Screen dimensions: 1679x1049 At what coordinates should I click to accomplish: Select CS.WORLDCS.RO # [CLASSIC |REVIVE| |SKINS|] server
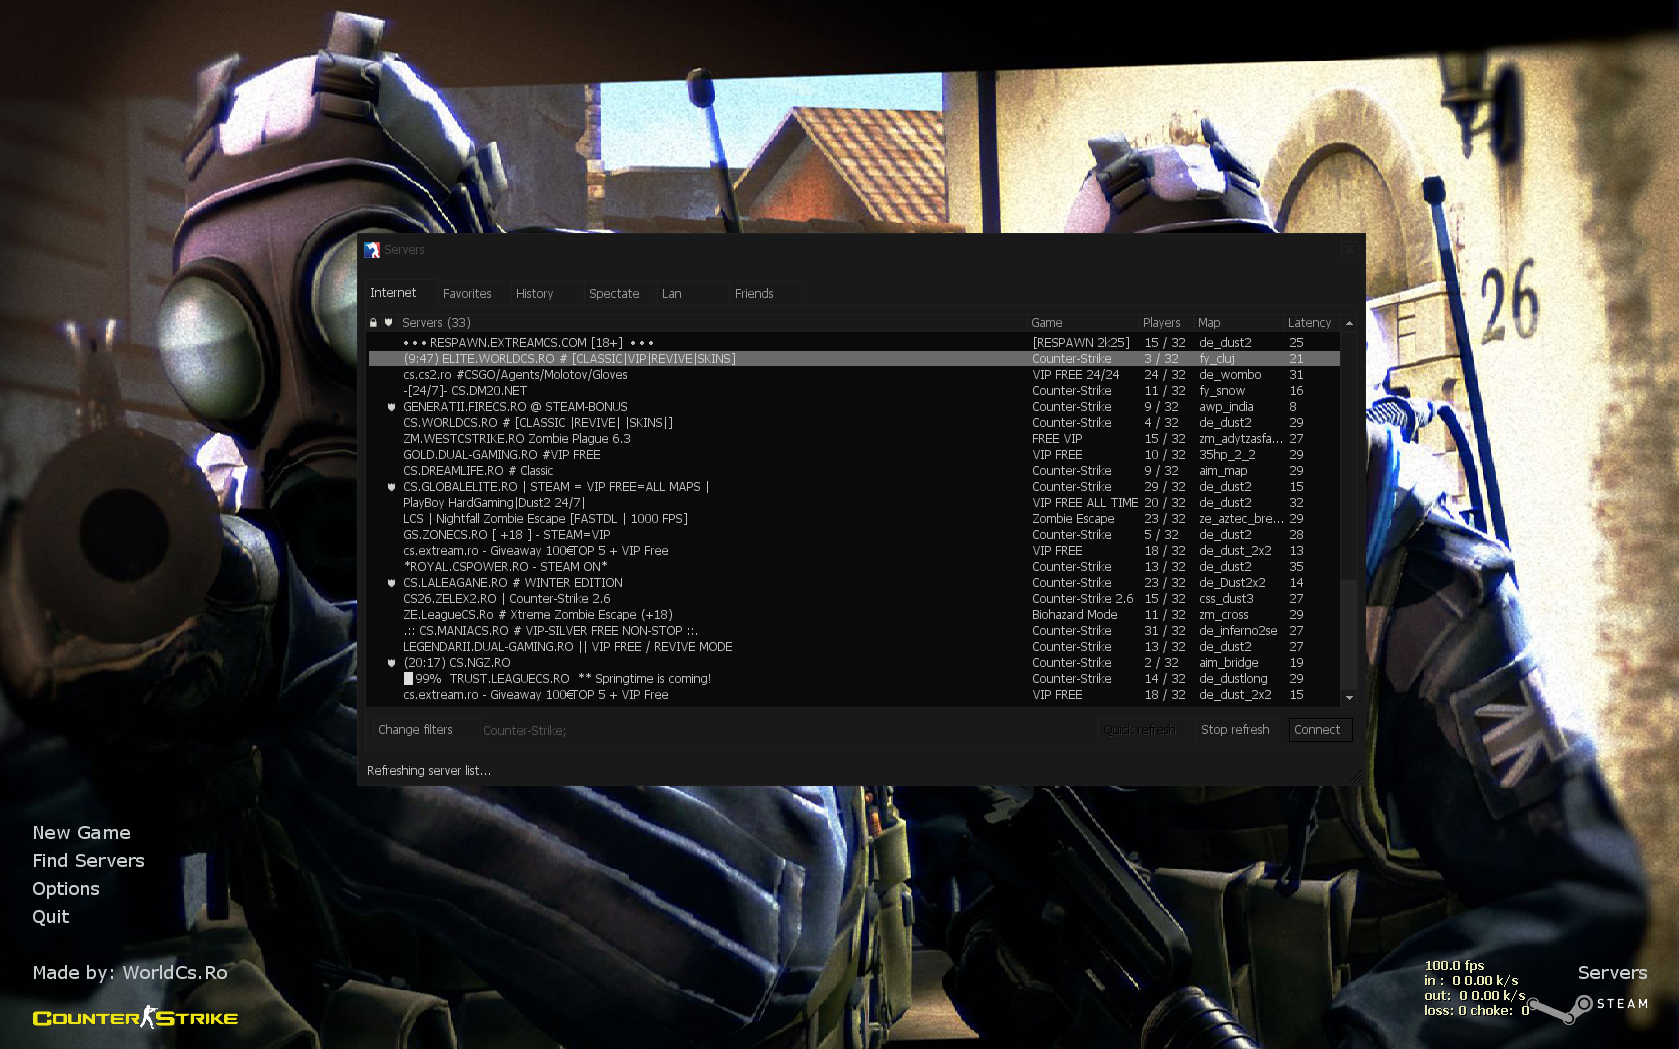pos(854,423)
